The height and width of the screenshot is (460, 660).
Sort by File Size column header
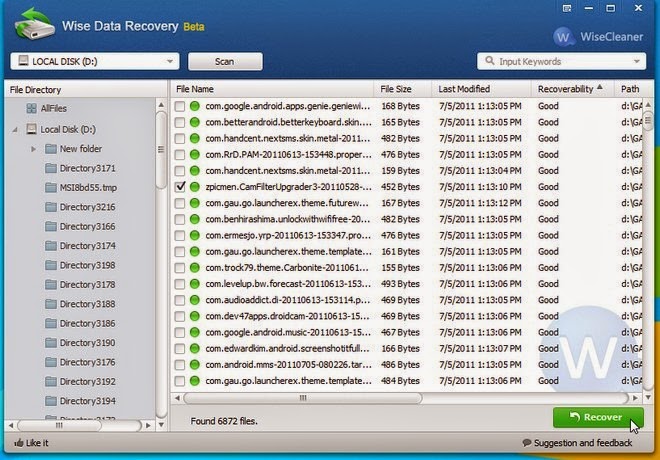click(403, 89)
